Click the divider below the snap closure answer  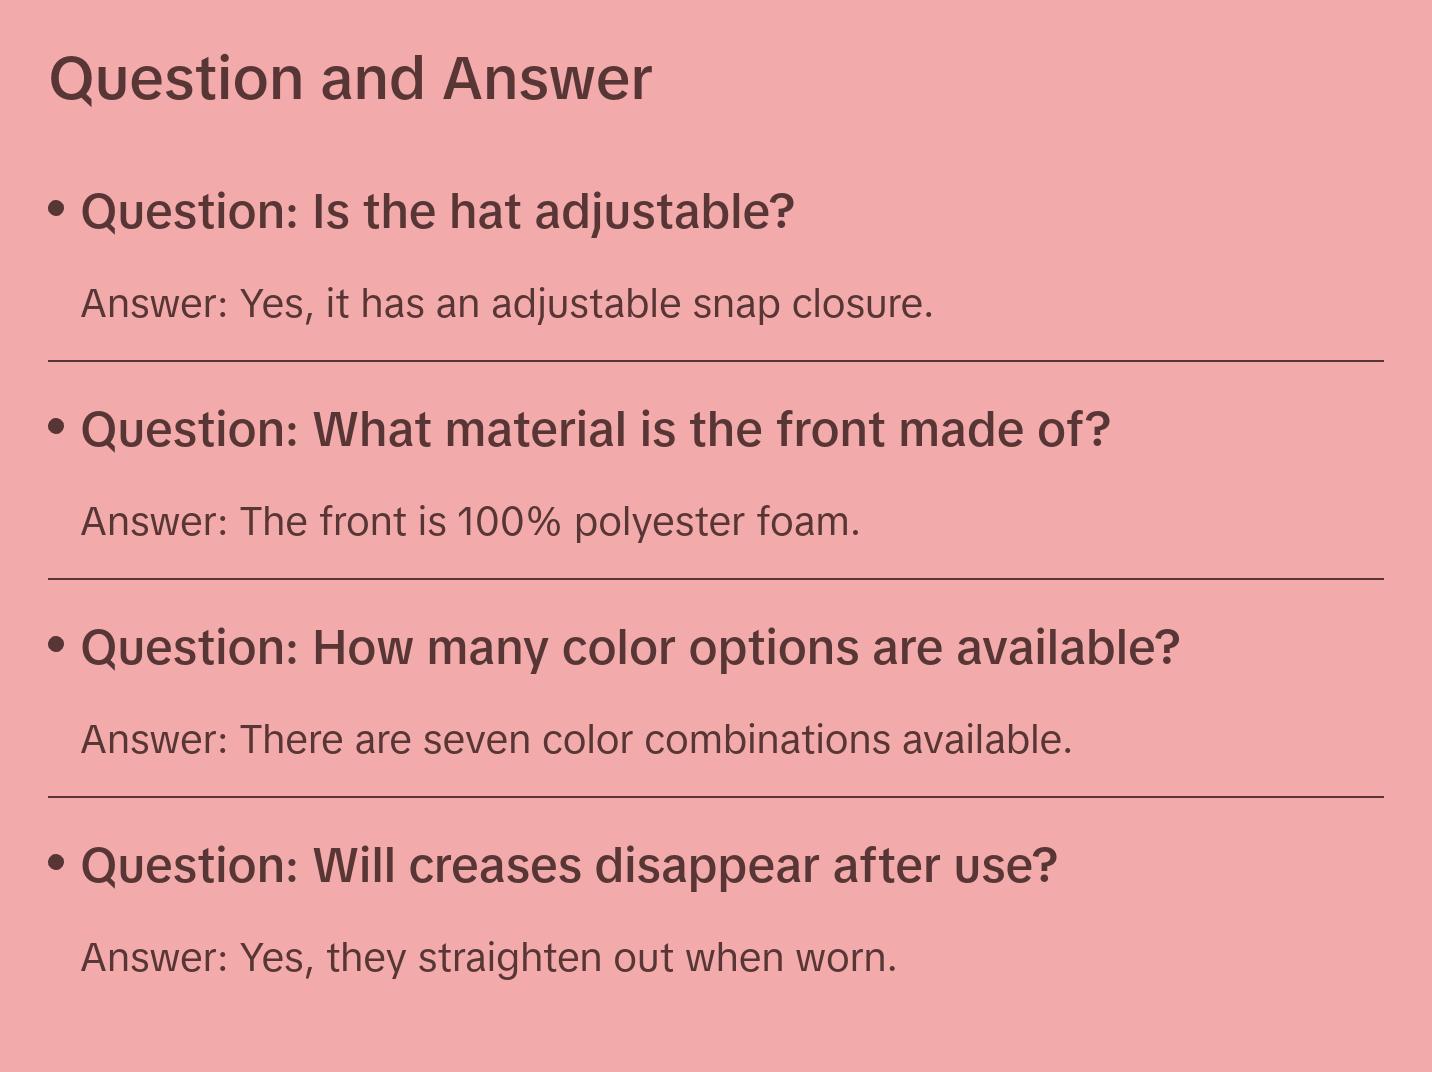coord(716,361)
